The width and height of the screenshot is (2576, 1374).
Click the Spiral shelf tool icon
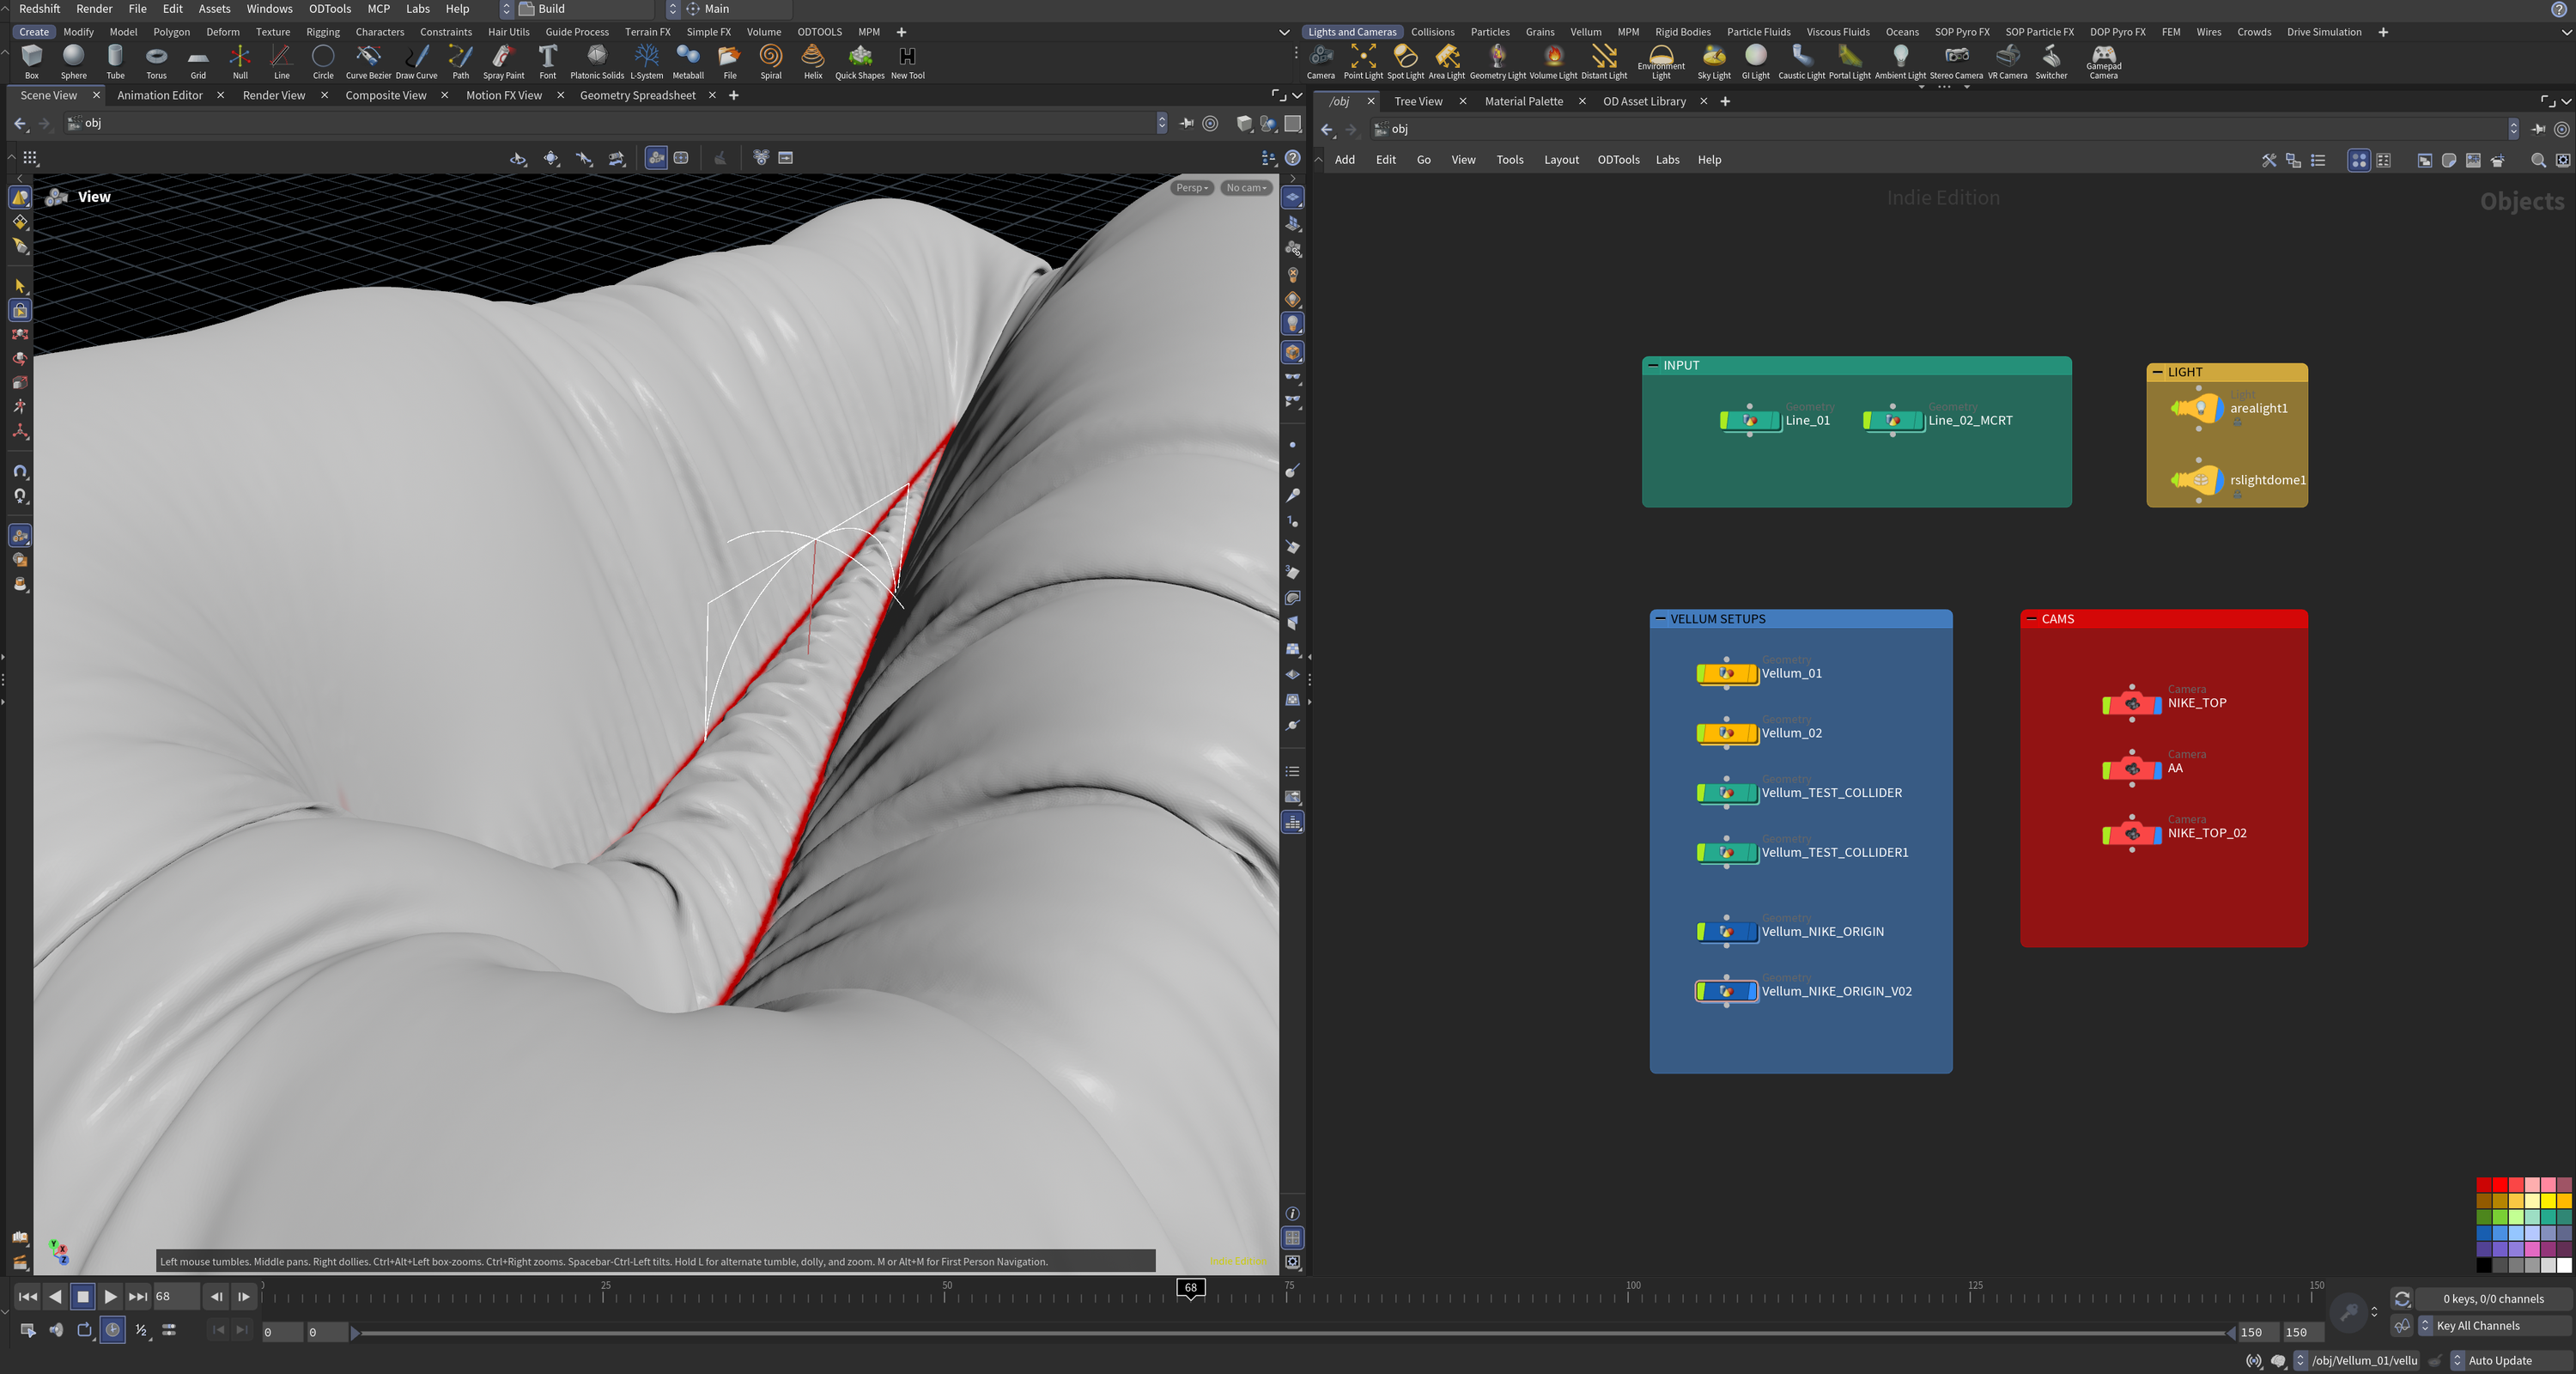pyautogui.click(x=770, y=61)
